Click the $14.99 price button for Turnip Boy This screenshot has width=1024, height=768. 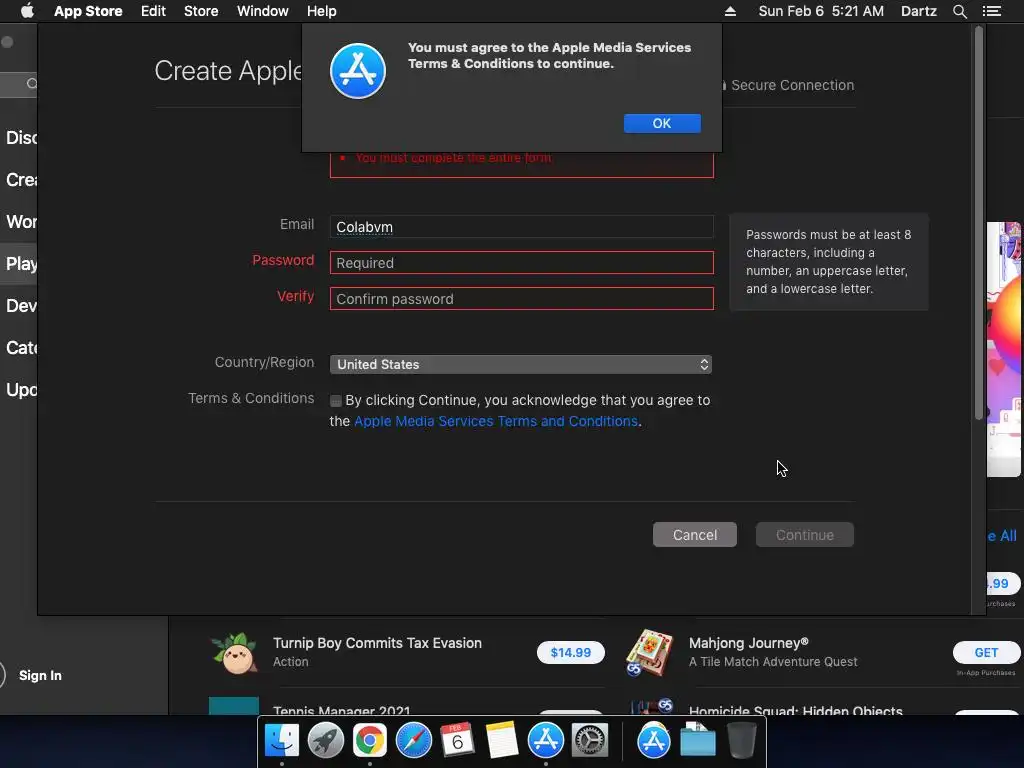[x=570, y=652]
